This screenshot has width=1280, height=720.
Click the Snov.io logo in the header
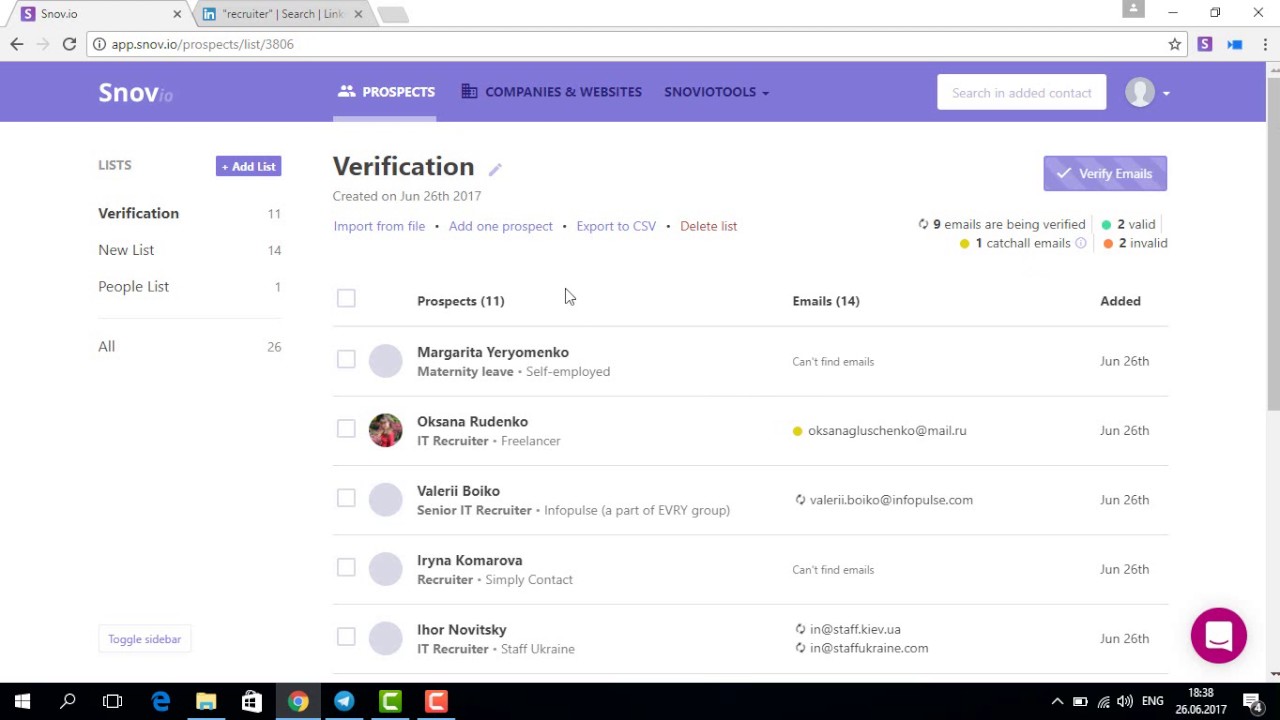pos(136,93)
